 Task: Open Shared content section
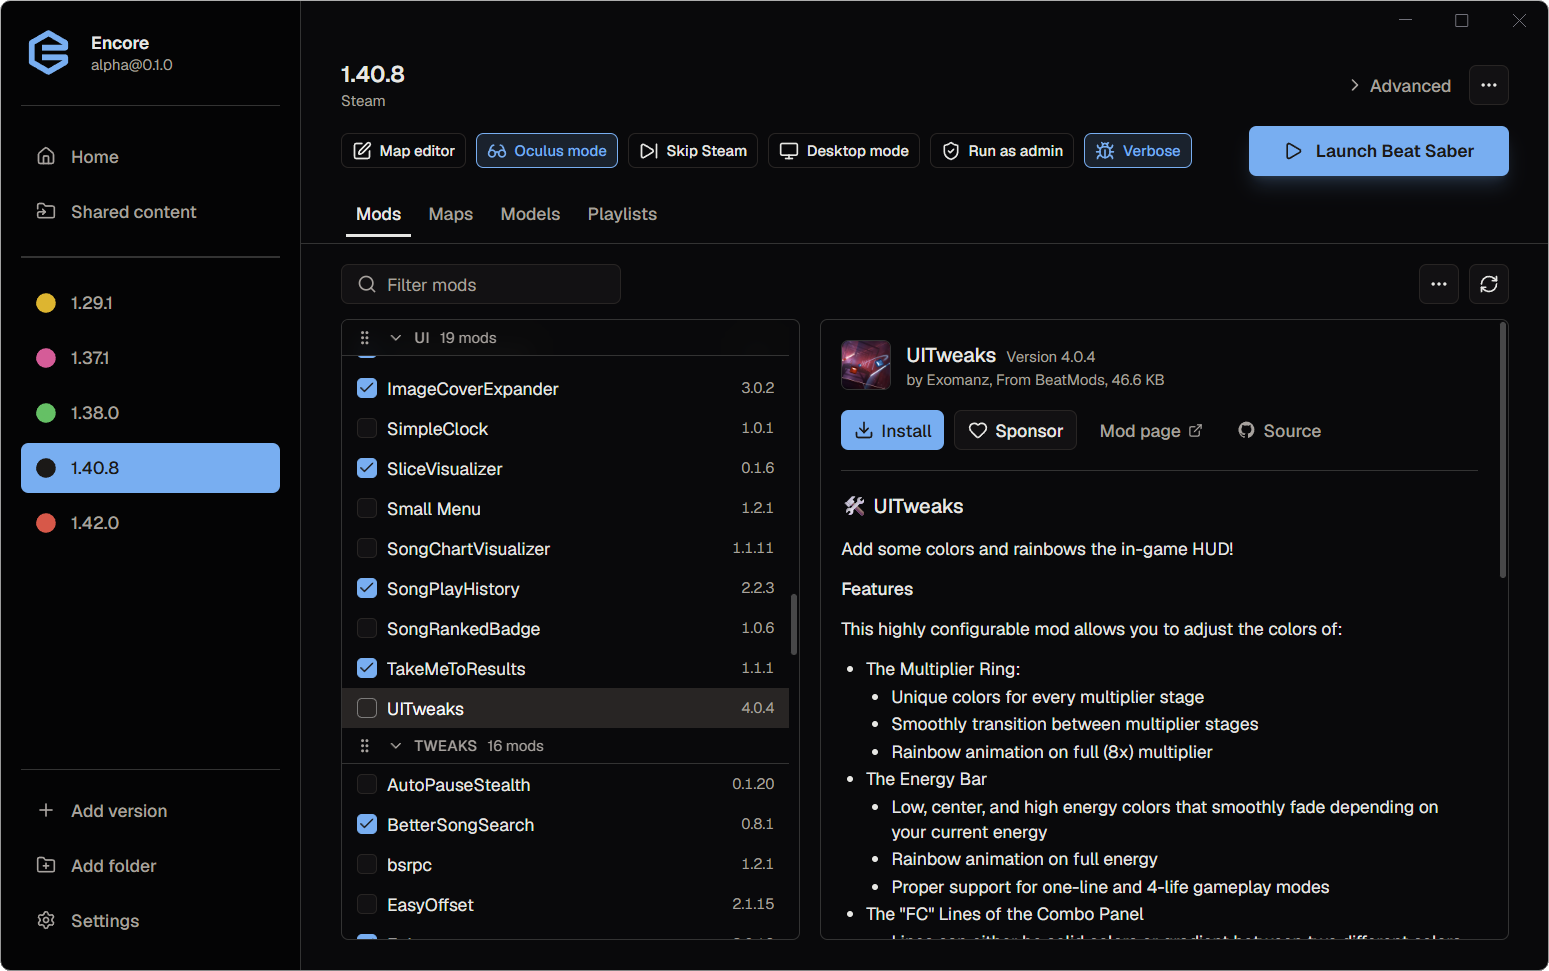(x=150, y=212)
